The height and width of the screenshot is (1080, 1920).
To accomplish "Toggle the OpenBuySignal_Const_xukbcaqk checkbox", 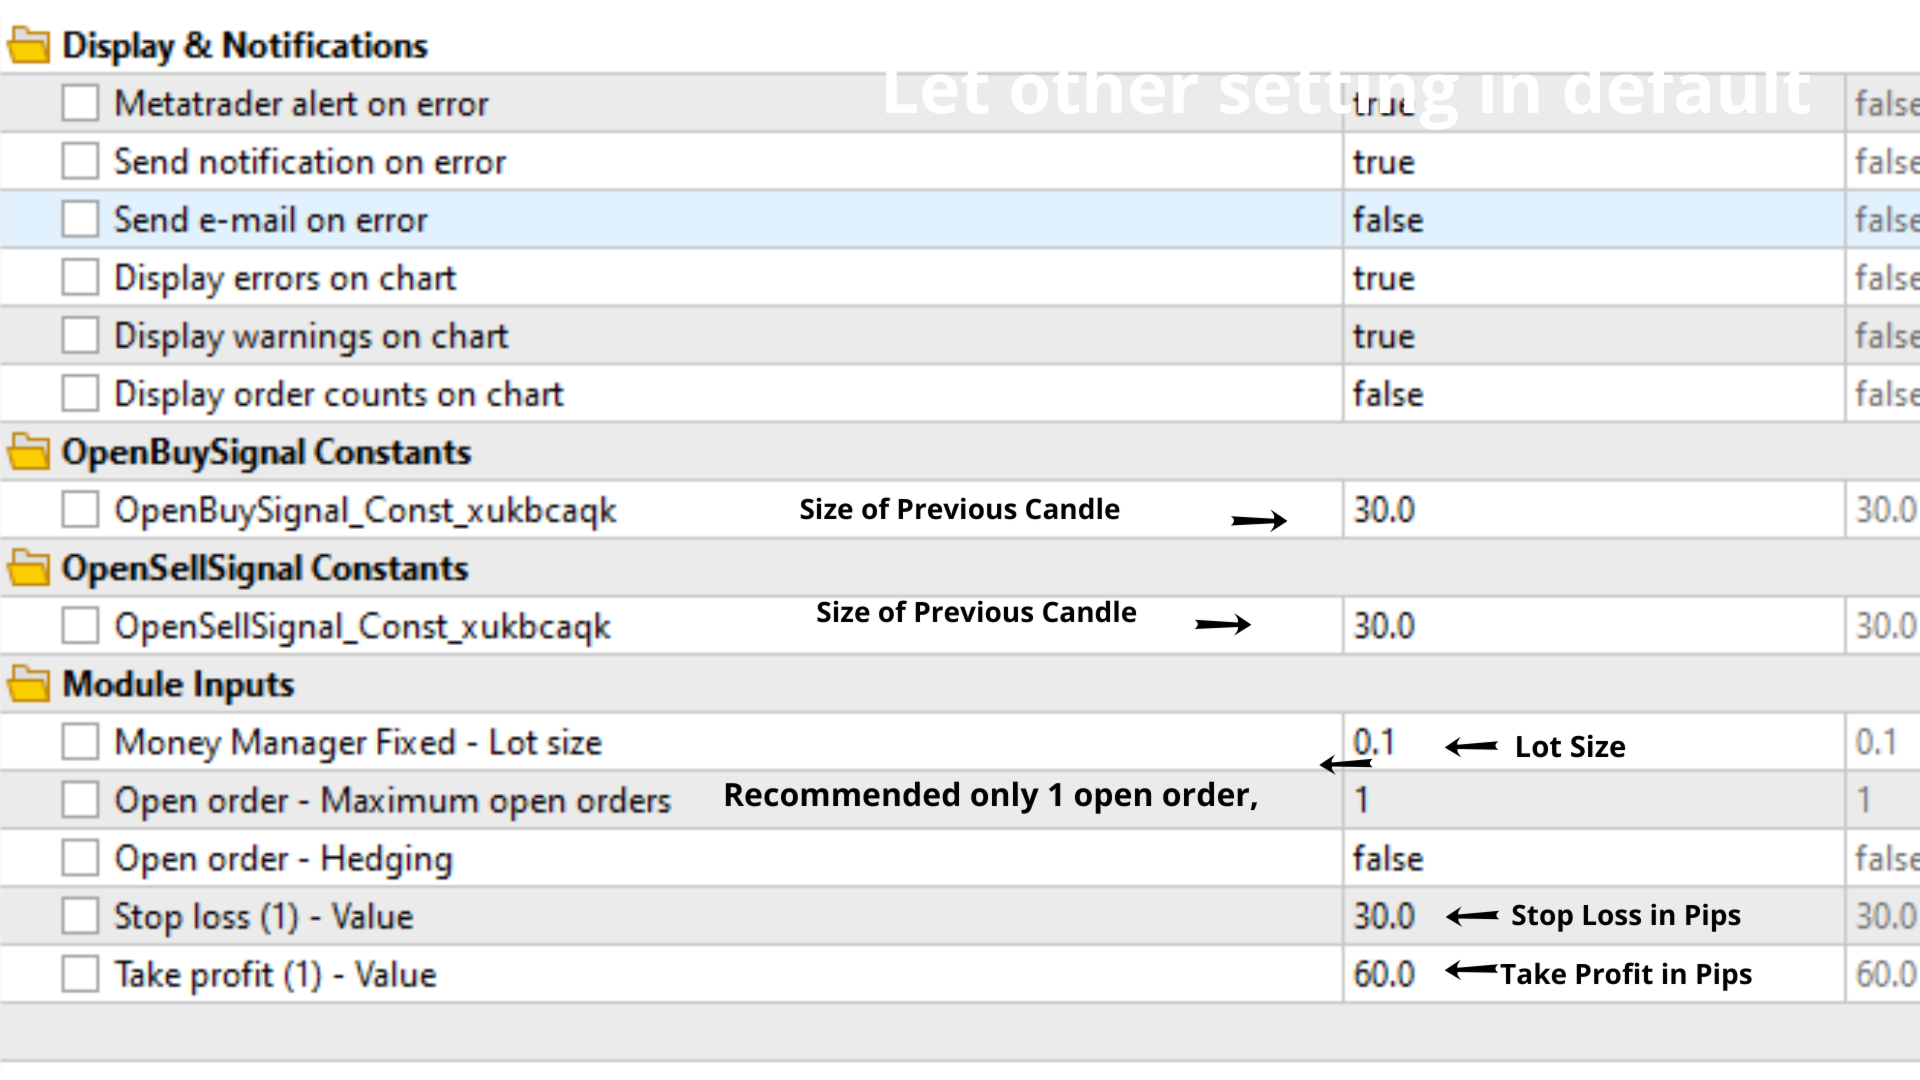I will pyautogui.click(x=80, y=509).
